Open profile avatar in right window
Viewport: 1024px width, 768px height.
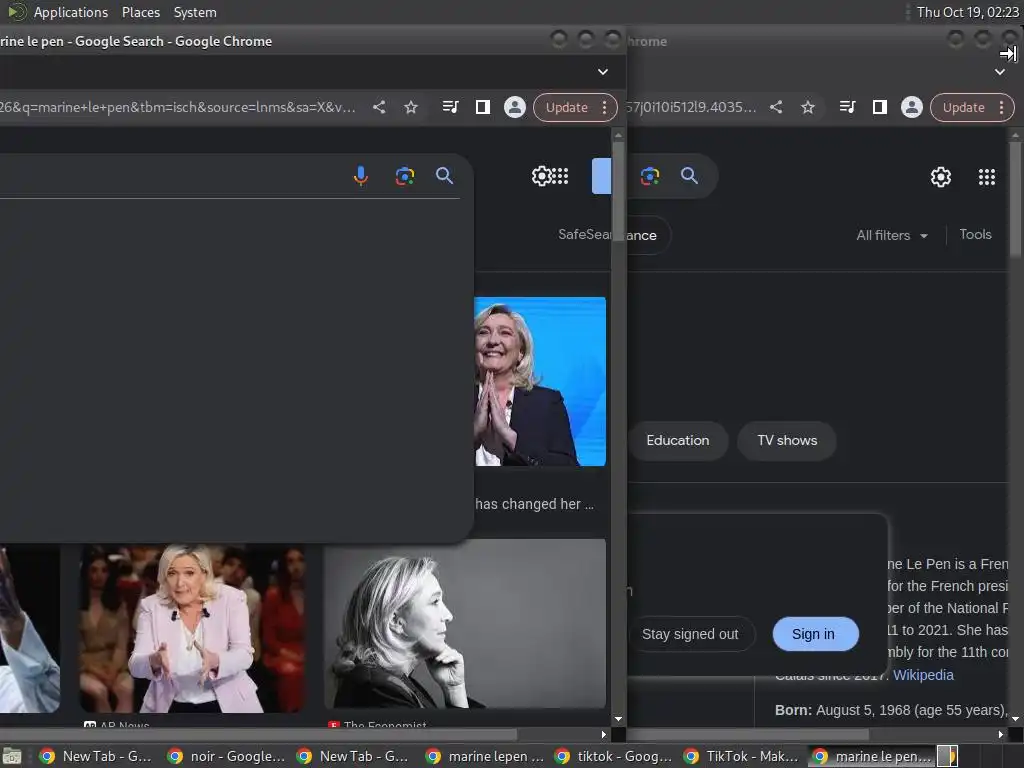(x=912, y=107)
